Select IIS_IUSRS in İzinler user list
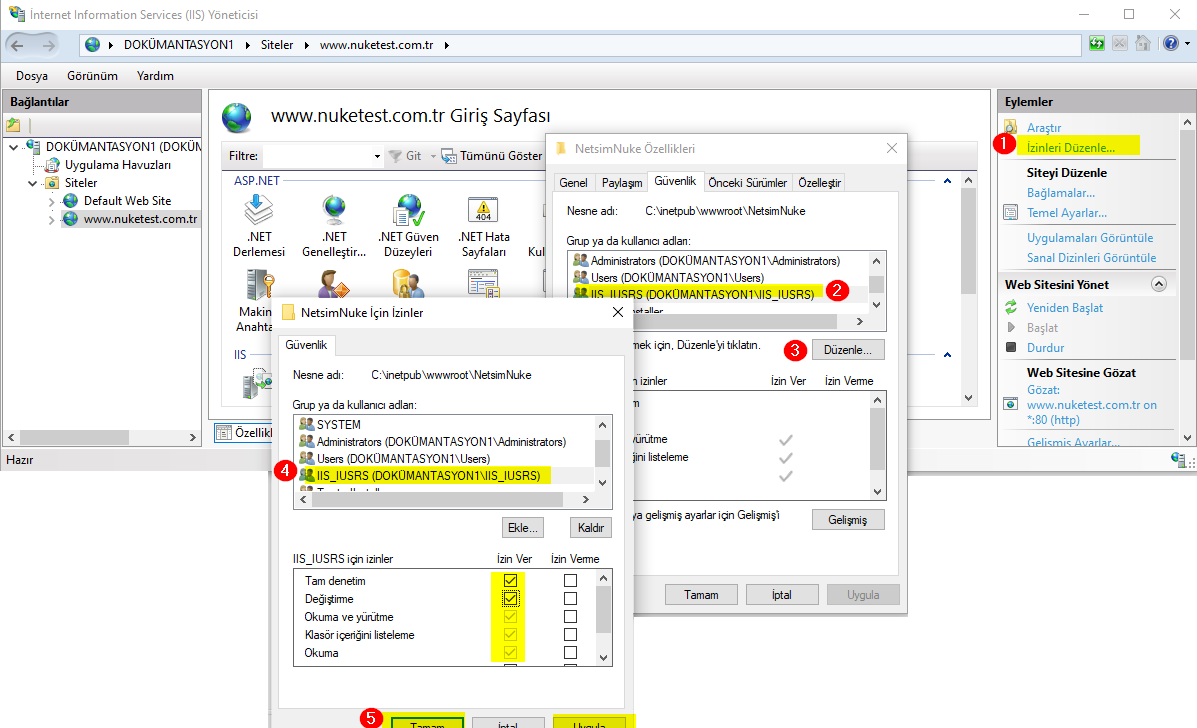 tap(428, 475)
